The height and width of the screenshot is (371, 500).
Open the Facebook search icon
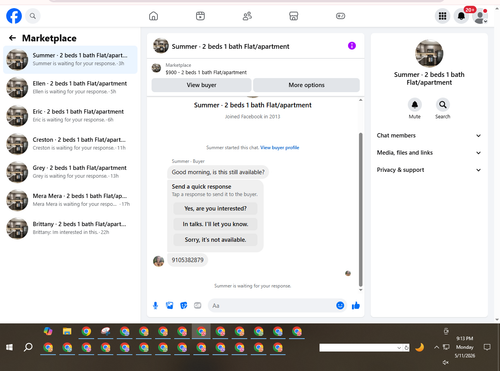(x=33, y=16)
